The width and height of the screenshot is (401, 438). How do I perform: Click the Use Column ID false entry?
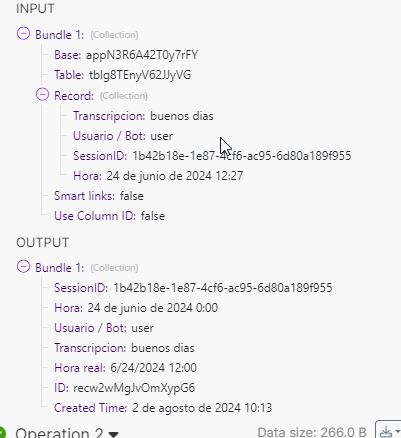pos(110,216)
